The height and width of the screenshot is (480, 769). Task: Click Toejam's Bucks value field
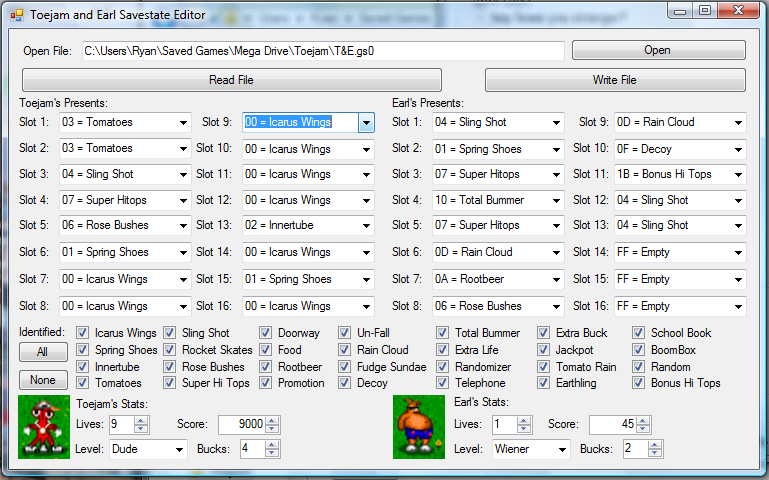(253, 450)
